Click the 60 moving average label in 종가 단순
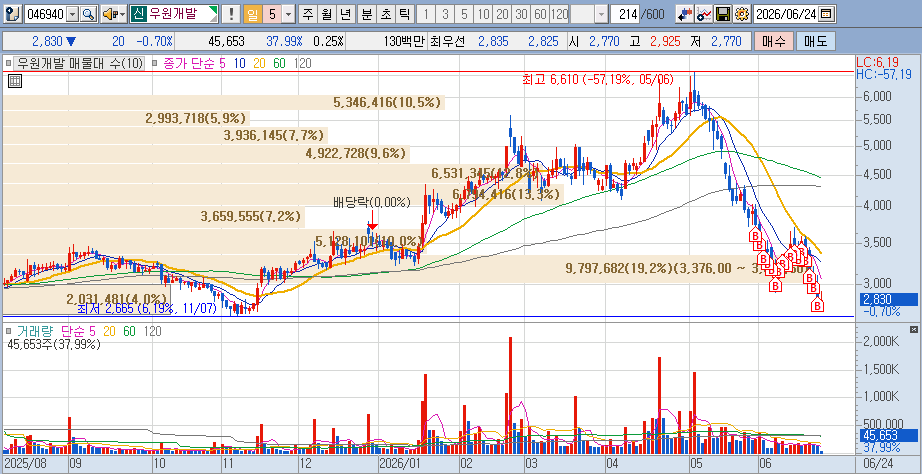 point(279,64)
